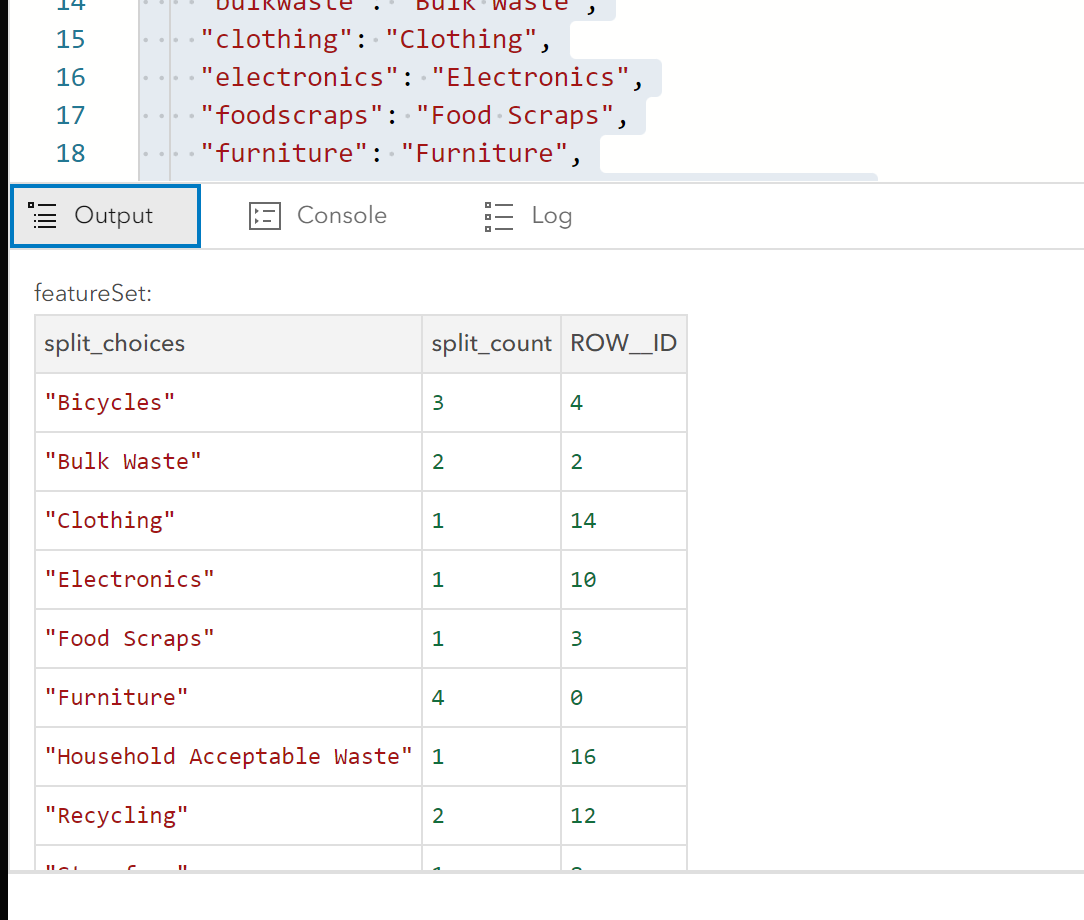This screenshot has width=1084, height=920.
Task: Click the Console panel icon
Action: coord(265,216)
